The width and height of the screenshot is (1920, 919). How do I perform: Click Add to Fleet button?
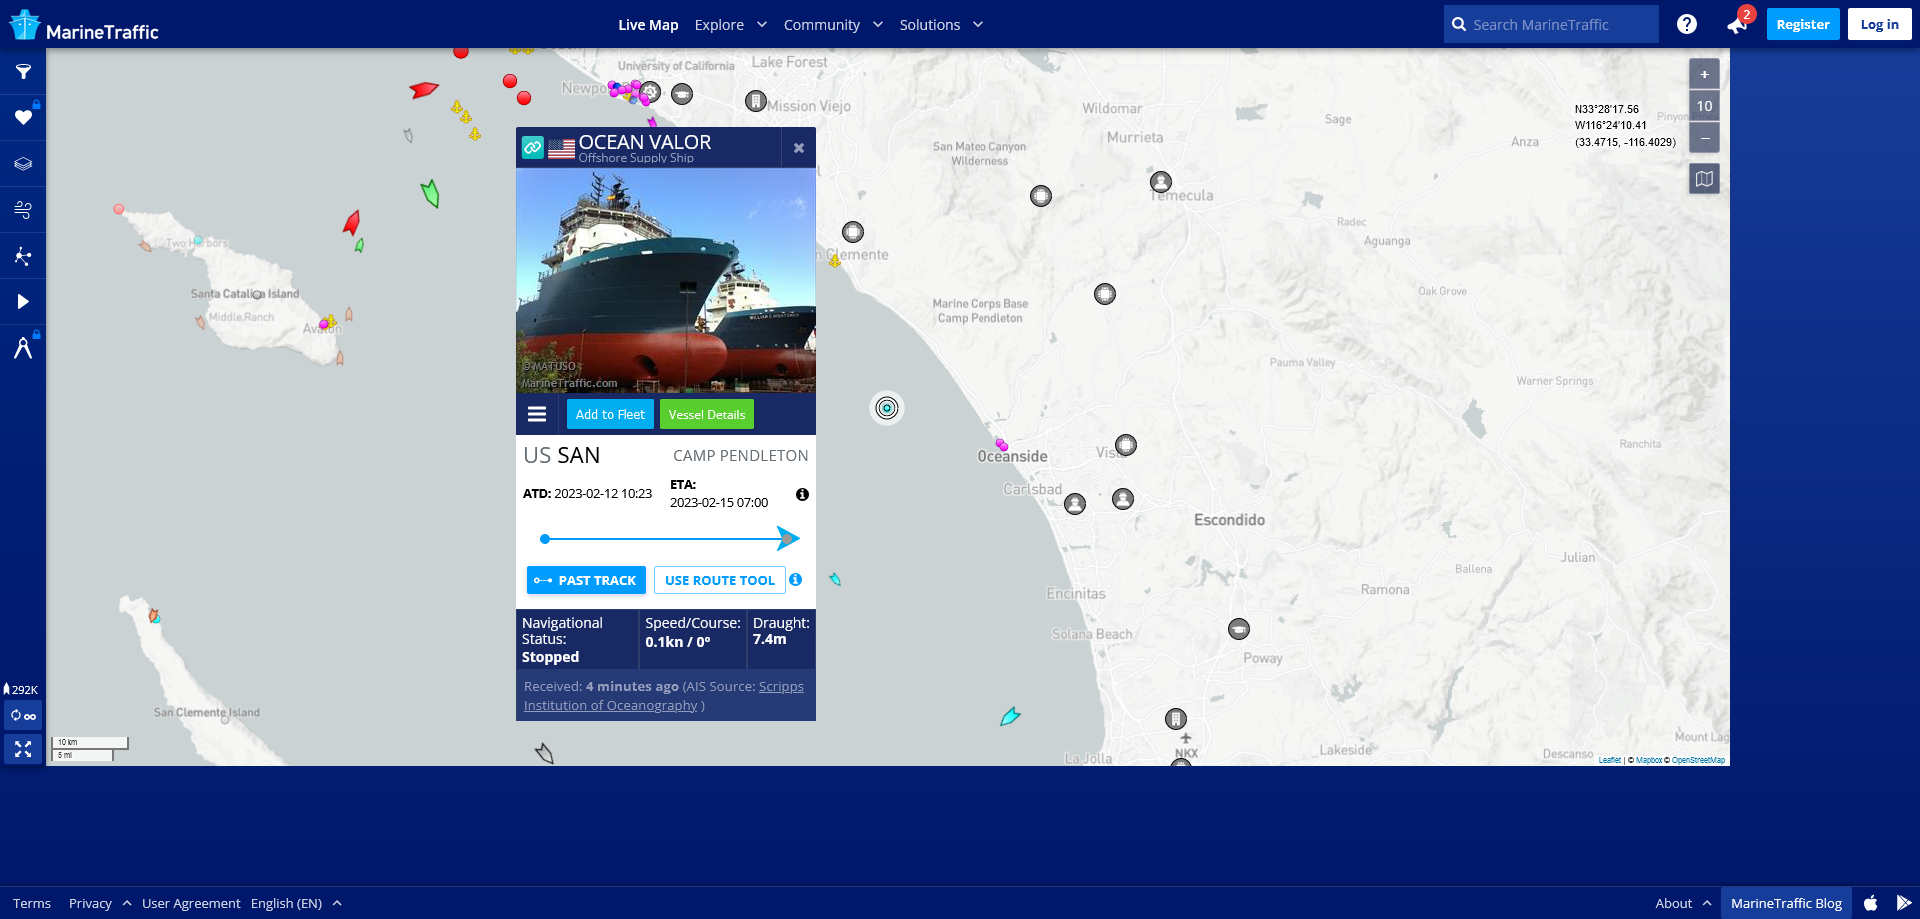(x=610, y=414)
